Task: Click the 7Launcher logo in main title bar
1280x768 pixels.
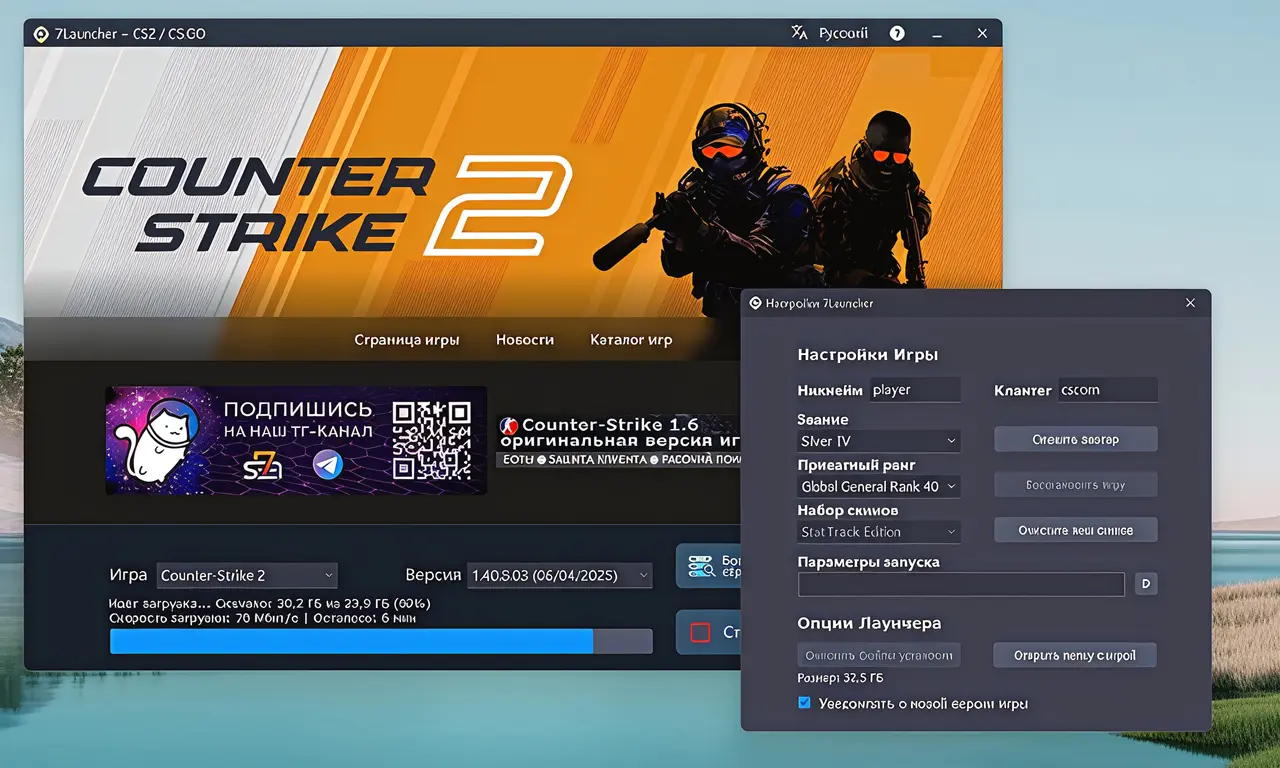Action: point(41,34)
